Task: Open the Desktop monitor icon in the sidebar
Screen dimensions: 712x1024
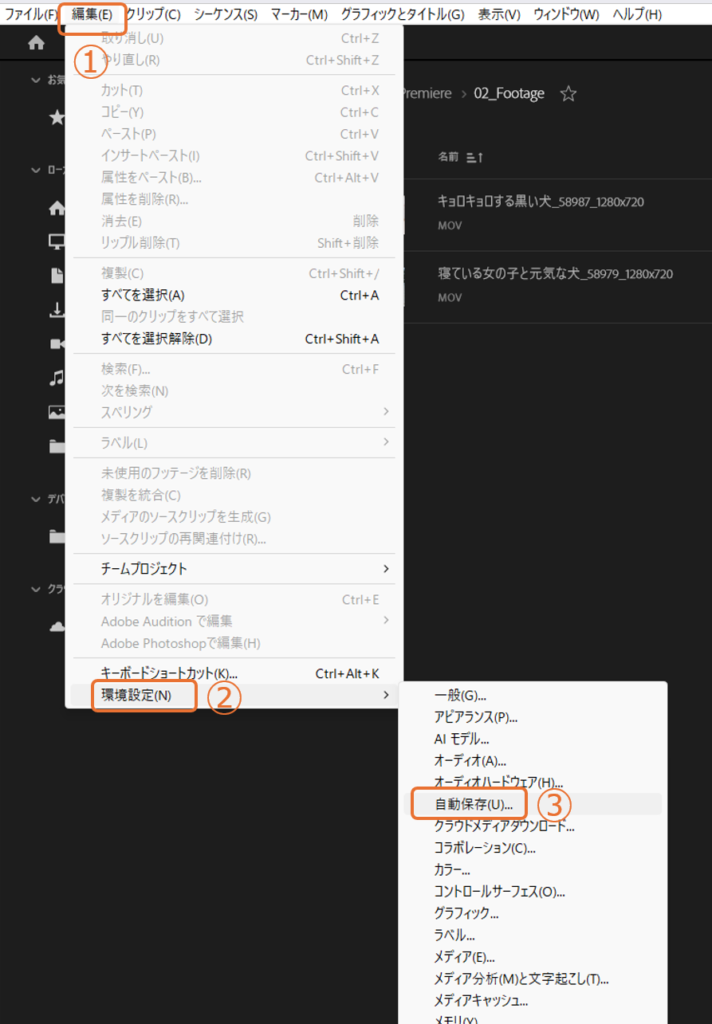Action: click(57, 241)
